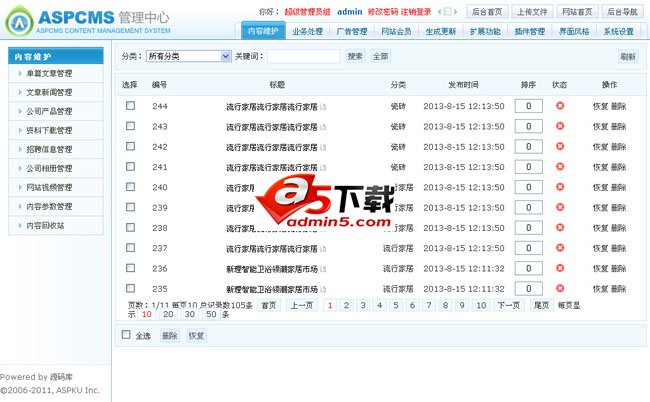650x402 pixels.
Task: Click the 后台首页 button
Action: click(x=487, y=12)
